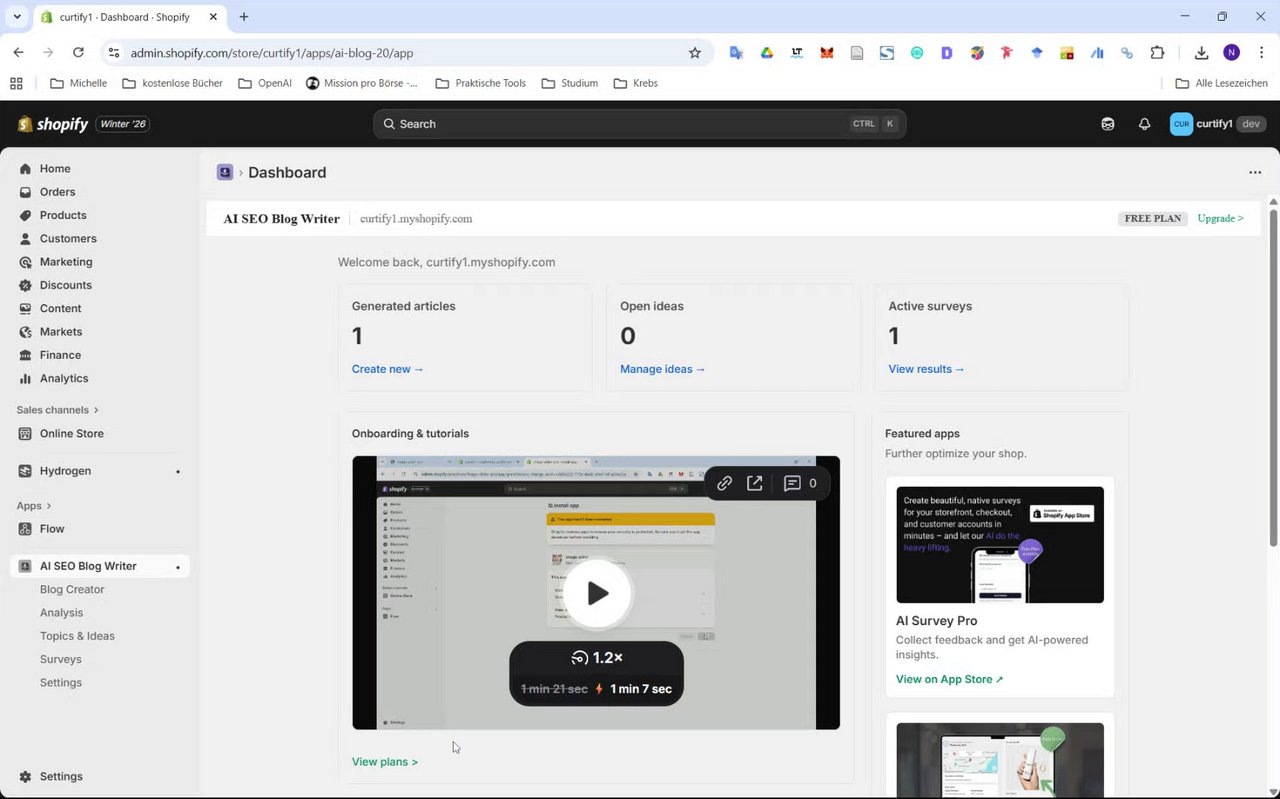Screen dimensions: 1280x799
Task: Click the Manage ideas link
Action: (663, 369)
